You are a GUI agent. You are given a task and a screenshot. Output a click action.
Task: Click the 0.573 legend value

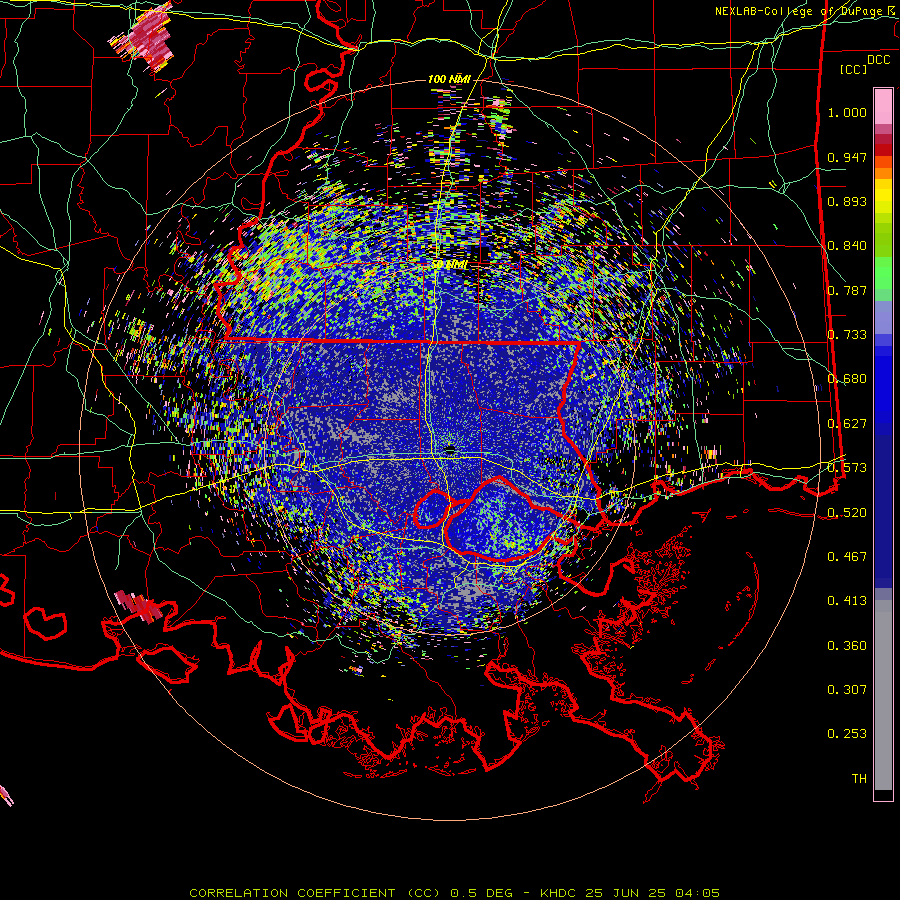pos(847,468)
